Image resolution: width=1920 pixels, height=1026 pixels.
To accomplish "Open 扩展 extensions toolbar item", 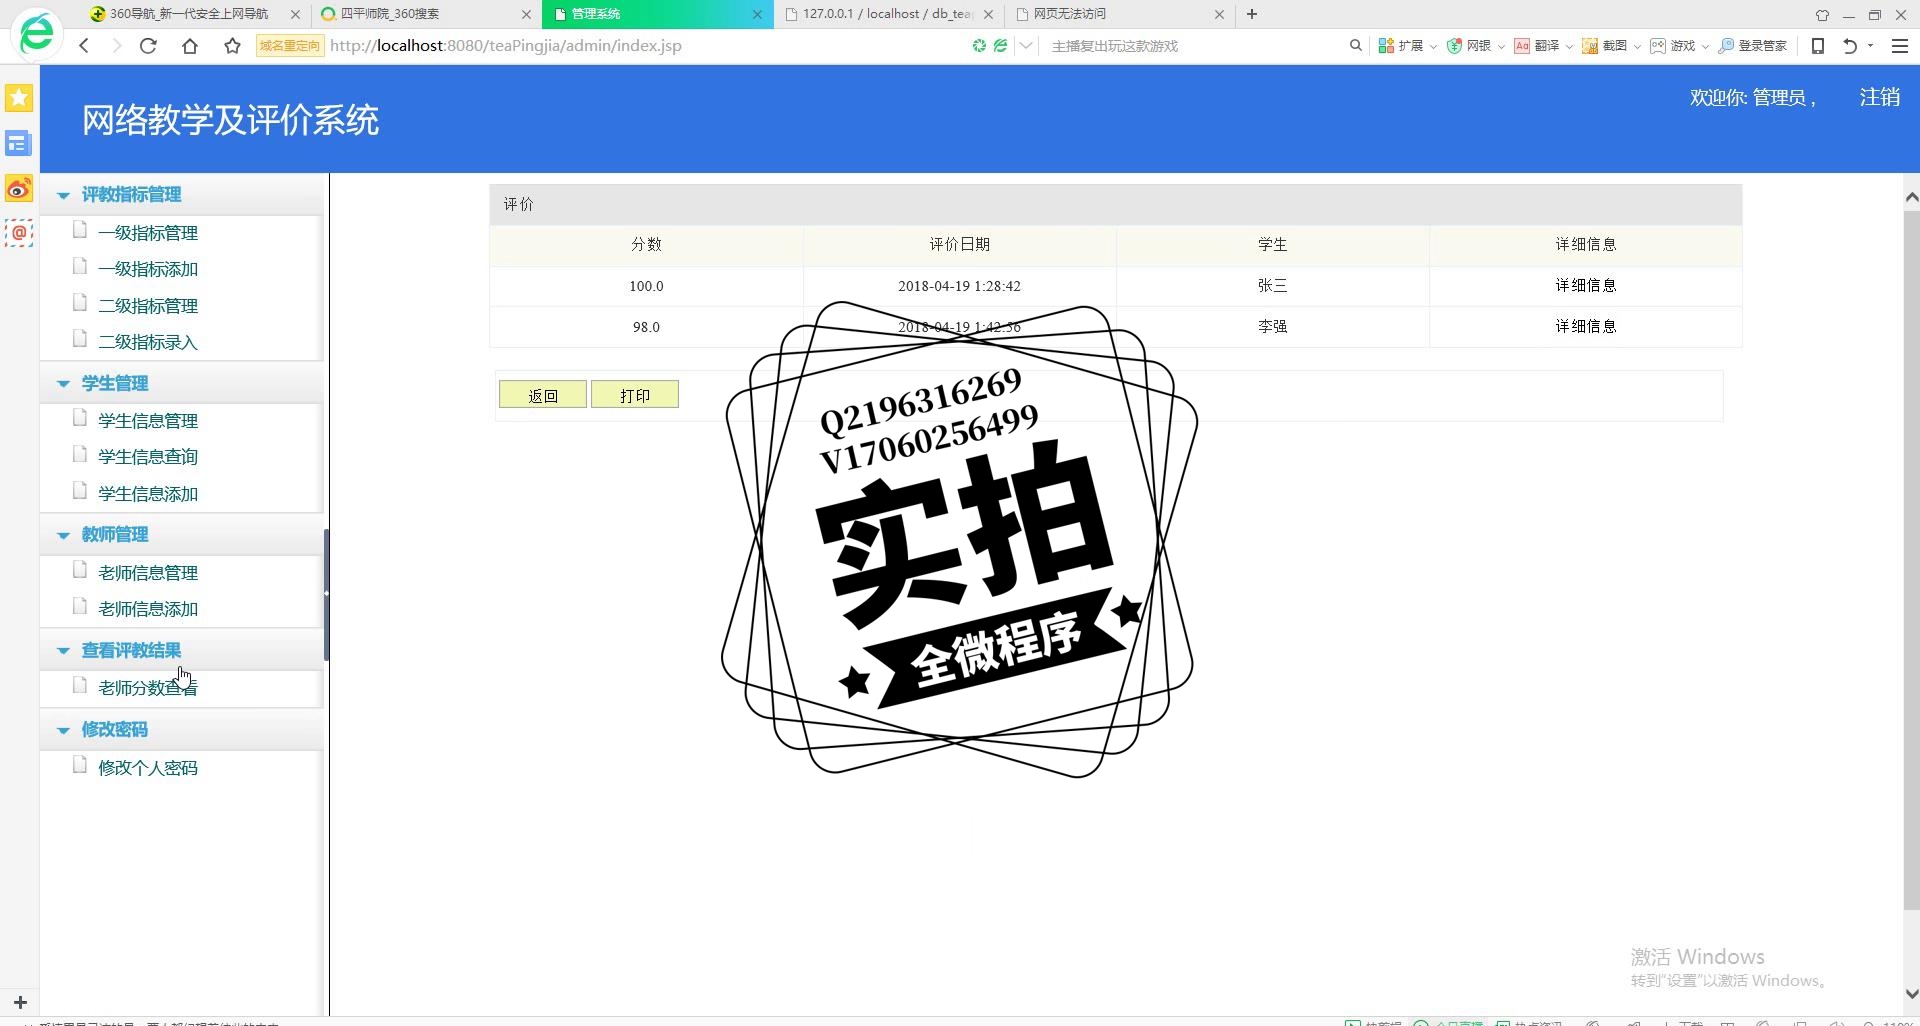I will [1401, 46].
